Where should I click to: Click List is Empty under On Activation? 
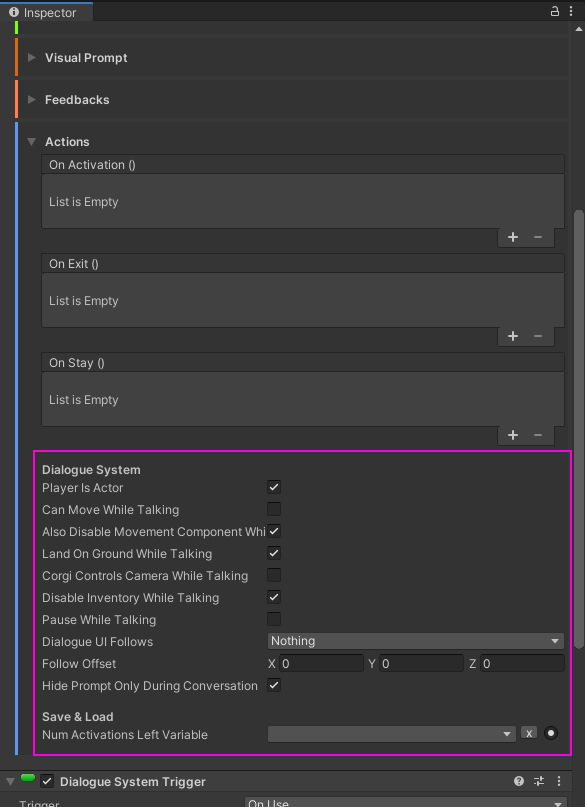click(84, 202)
